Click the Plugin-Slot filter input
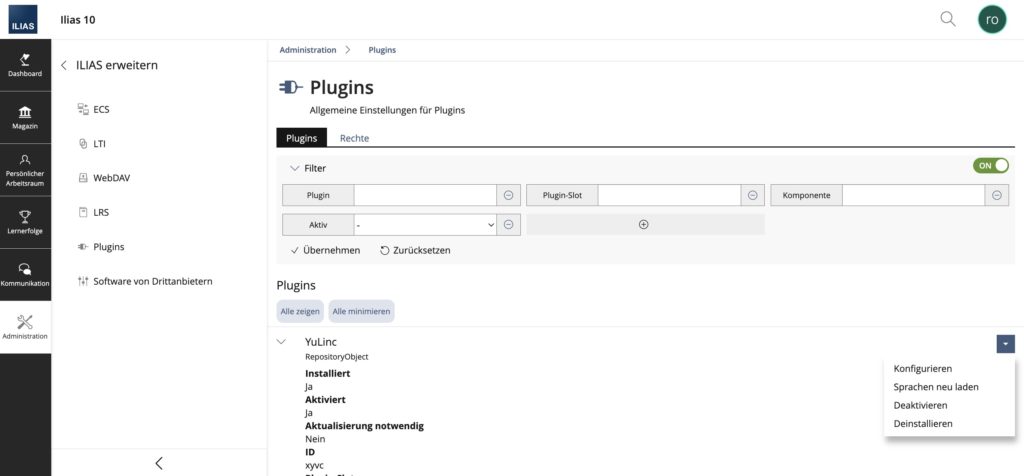Viewport: 1024px width, 476px height. click(x=669, y=196)
